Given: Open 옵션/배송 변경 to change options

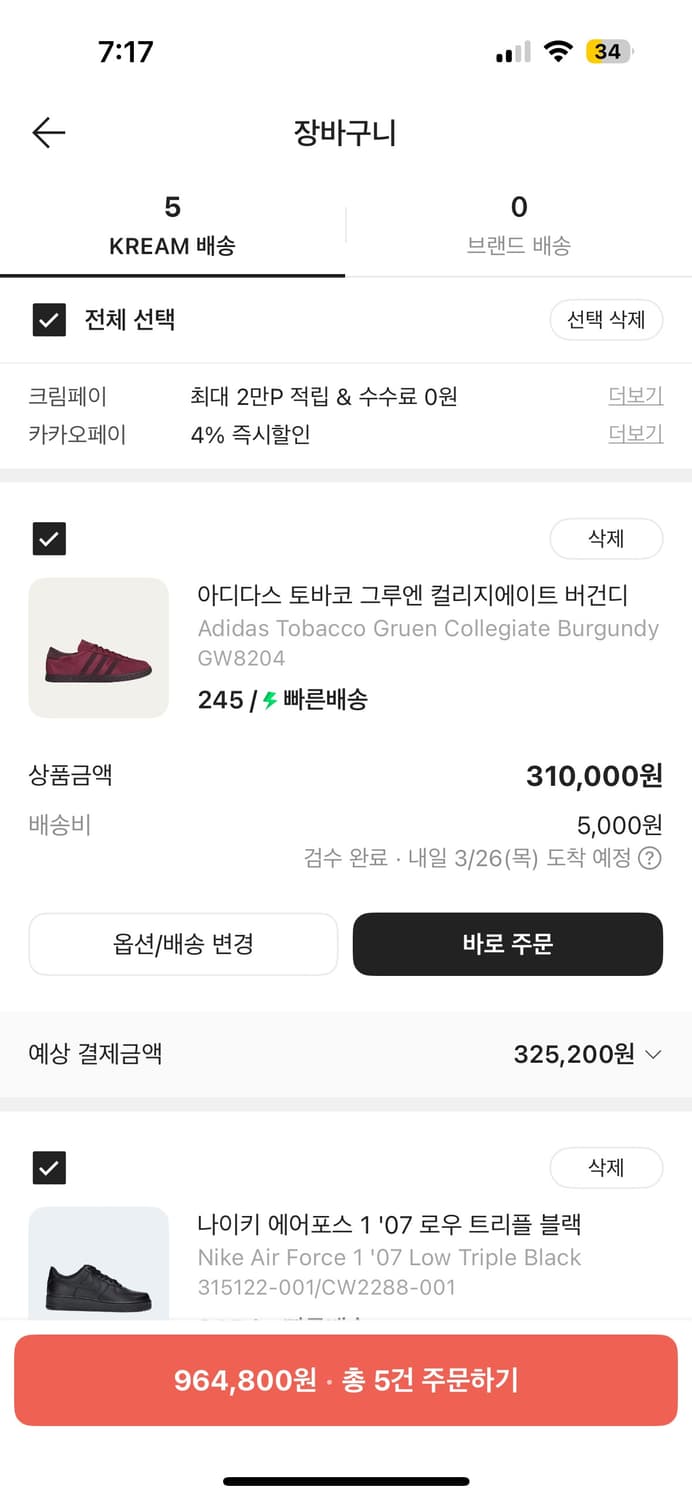Looking at the screenshot, I should (183, 944).
